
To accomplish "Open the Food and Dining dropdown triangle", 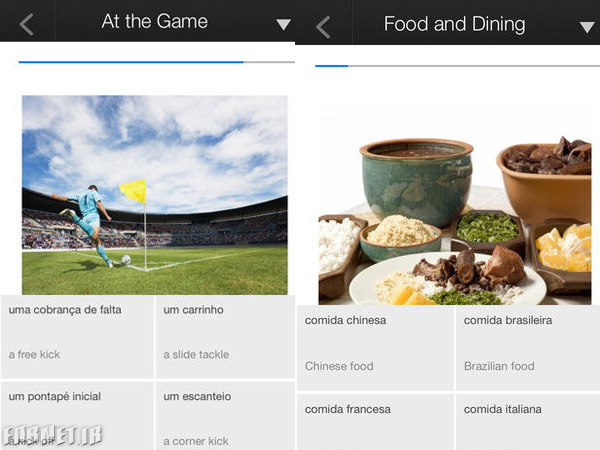I will [587, 27].
